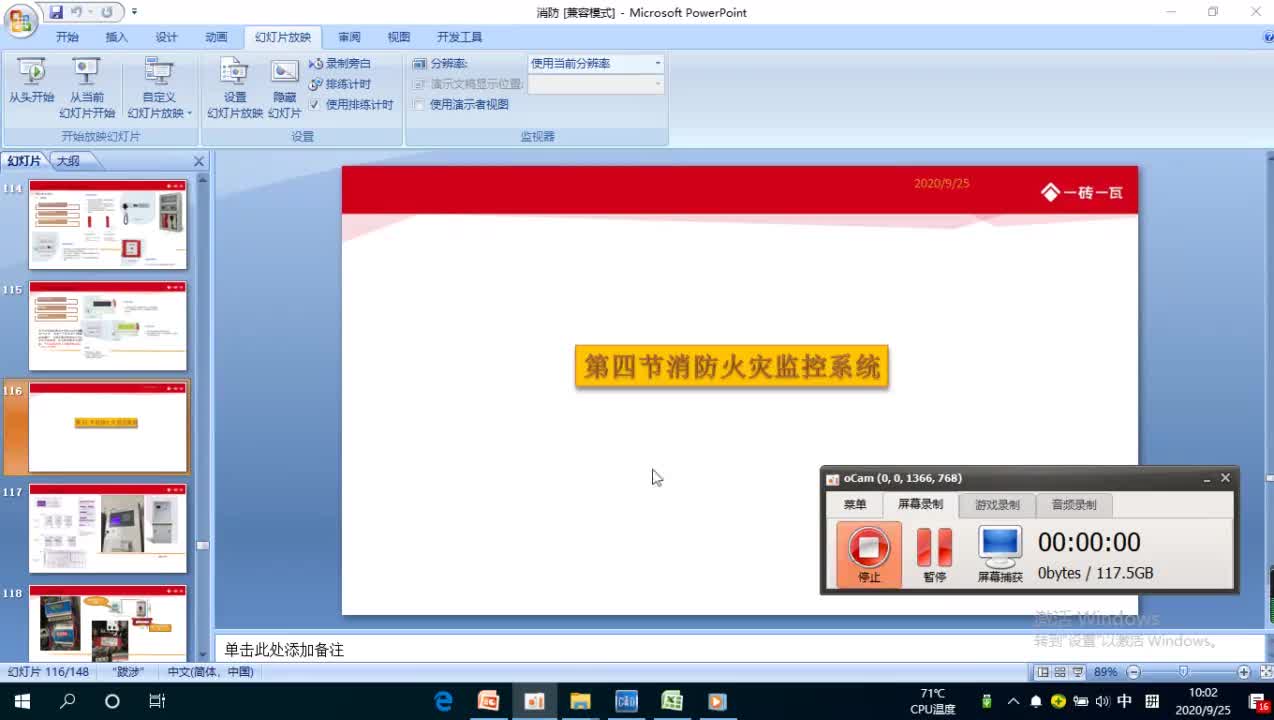Switch to Normal view icon in status bar
The height and width of the screenshot is (720, 1274).
coord(1043,672)
